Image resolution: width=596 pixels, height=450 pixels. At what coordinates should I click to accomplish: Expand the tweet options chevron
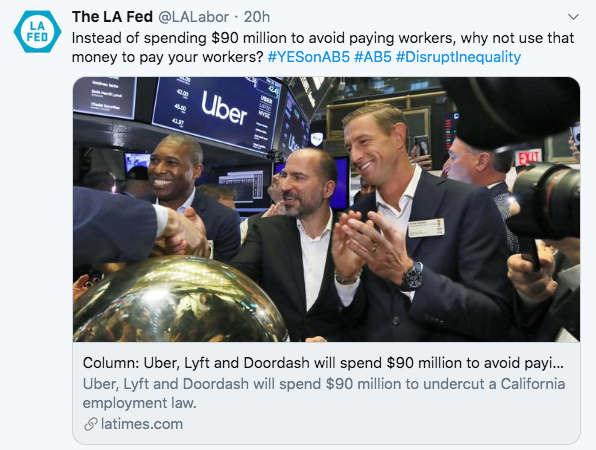pyautogui.click(x=573, y=17)
